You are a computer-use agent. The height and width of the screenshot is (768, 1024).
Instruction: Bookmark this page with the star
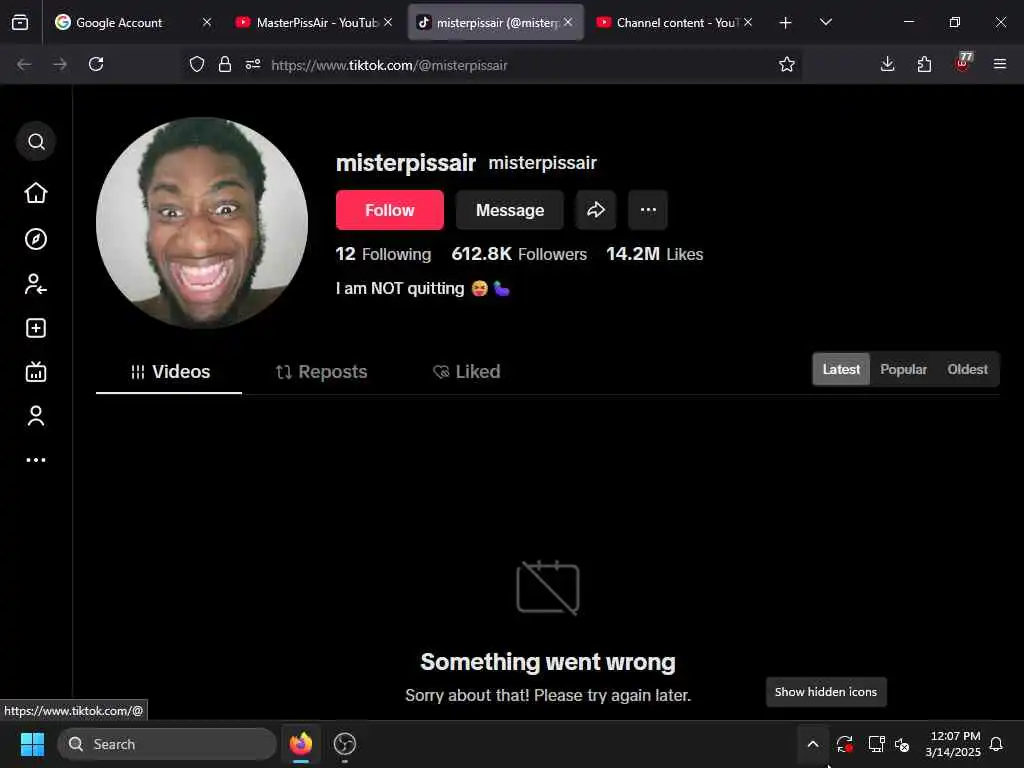pyautogui.click(x=787, y=64)
